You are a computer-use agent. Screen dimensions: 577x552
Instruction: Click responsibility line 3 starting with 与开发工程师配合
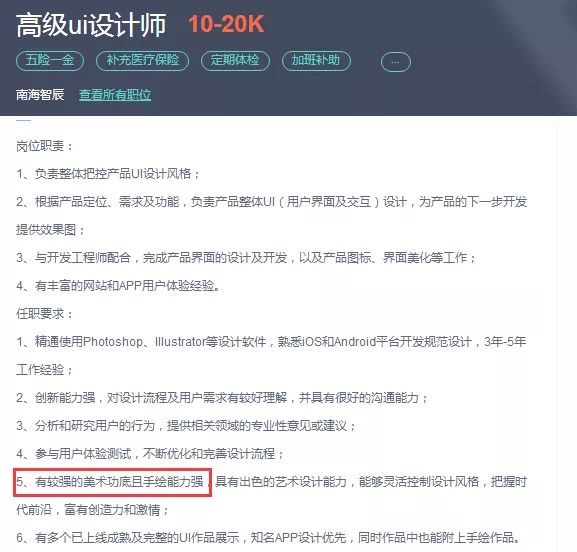[246, 258]
